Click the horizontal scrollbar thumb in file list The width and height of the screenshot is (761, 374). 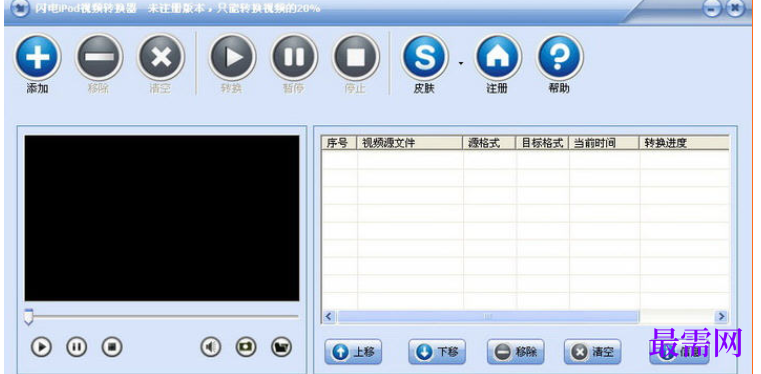pyautogui.click(x=488, y=317)
